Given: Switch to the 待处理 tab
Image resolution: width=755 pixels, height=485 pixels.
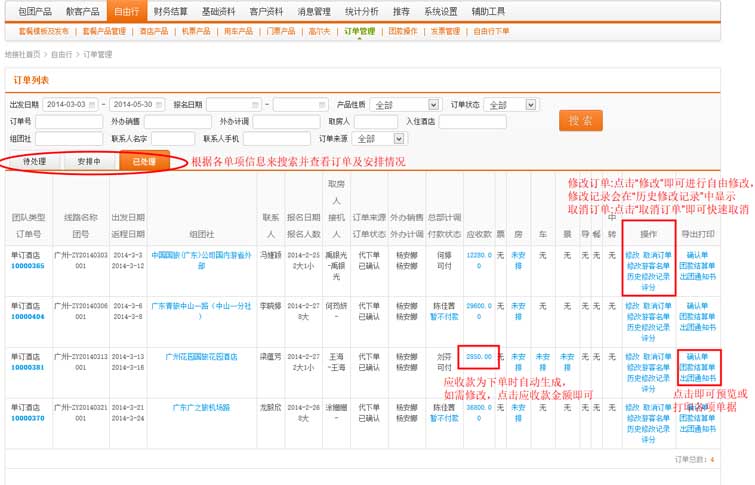Looking at the screenshot, I should (x=35, y=162).
